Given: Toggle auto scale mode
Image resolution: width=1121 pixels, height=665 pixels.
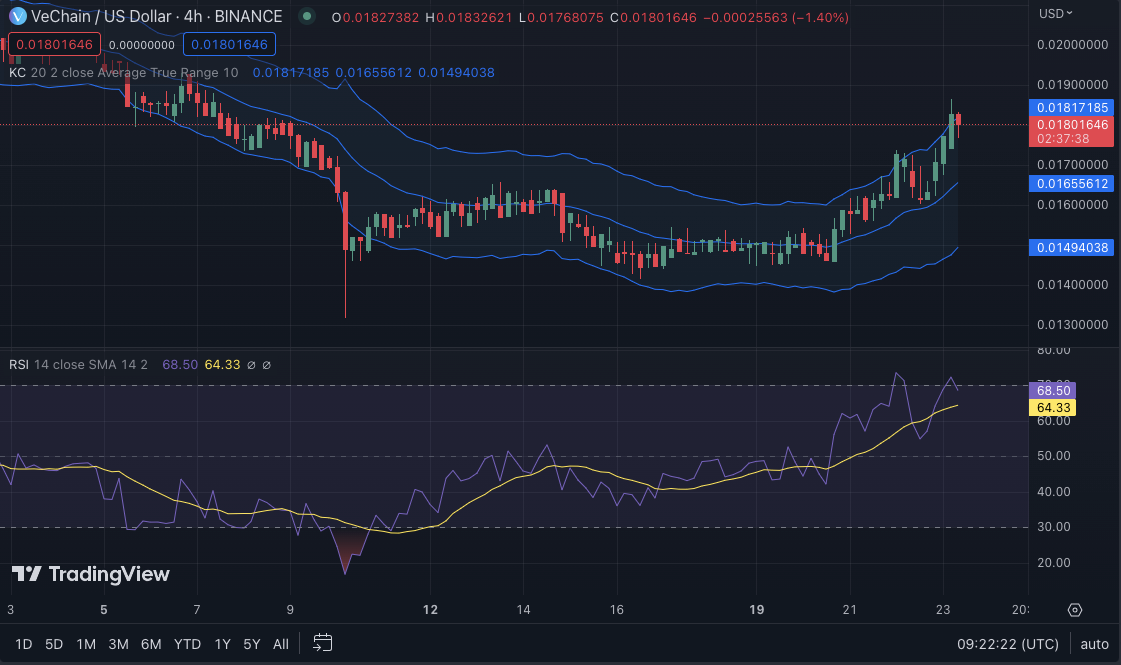Looking at the screenshot, I should pos(1095,644).
